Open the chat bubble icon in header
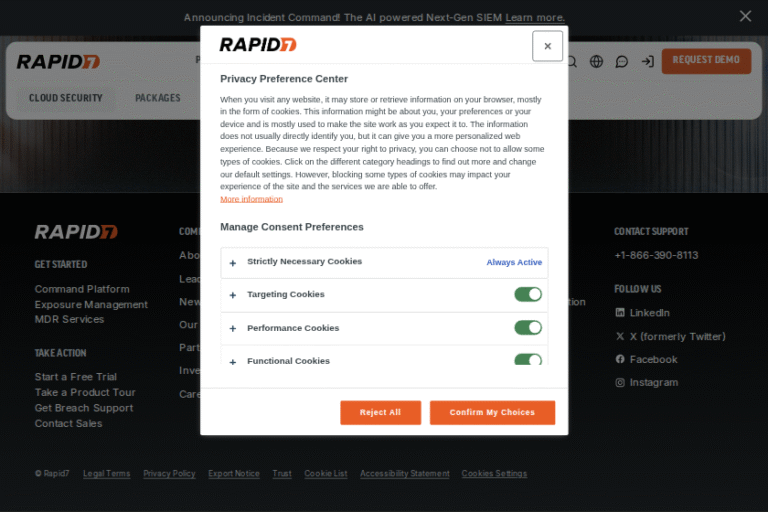The width and height of the screenshot is (768, 512). 621,61
